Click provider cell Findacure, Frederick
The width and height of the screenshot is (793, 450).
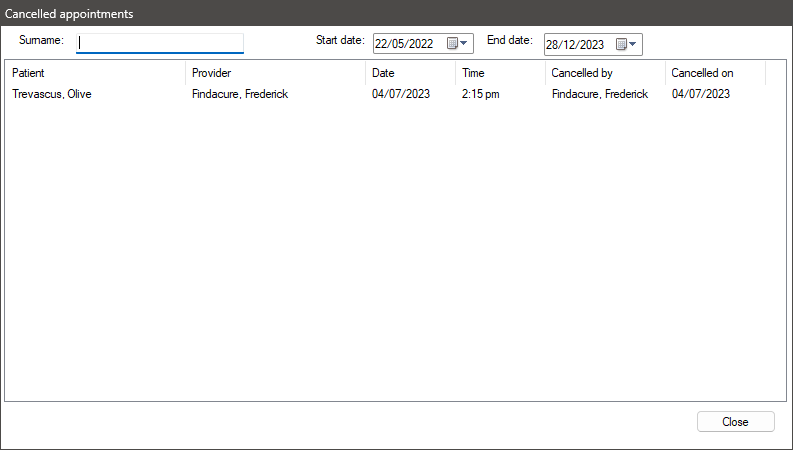[x=240, y=94]
